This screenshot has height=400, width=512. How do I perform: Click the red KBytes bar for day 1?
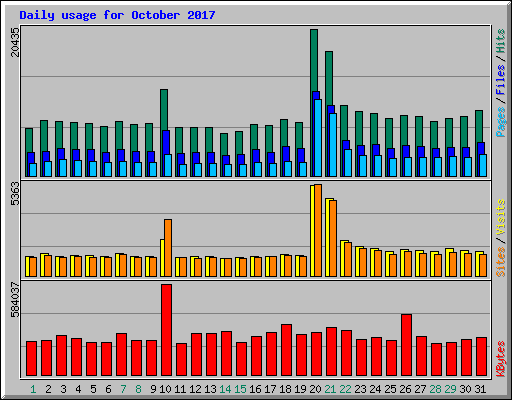pyautogui.click(x=32, y=359)
